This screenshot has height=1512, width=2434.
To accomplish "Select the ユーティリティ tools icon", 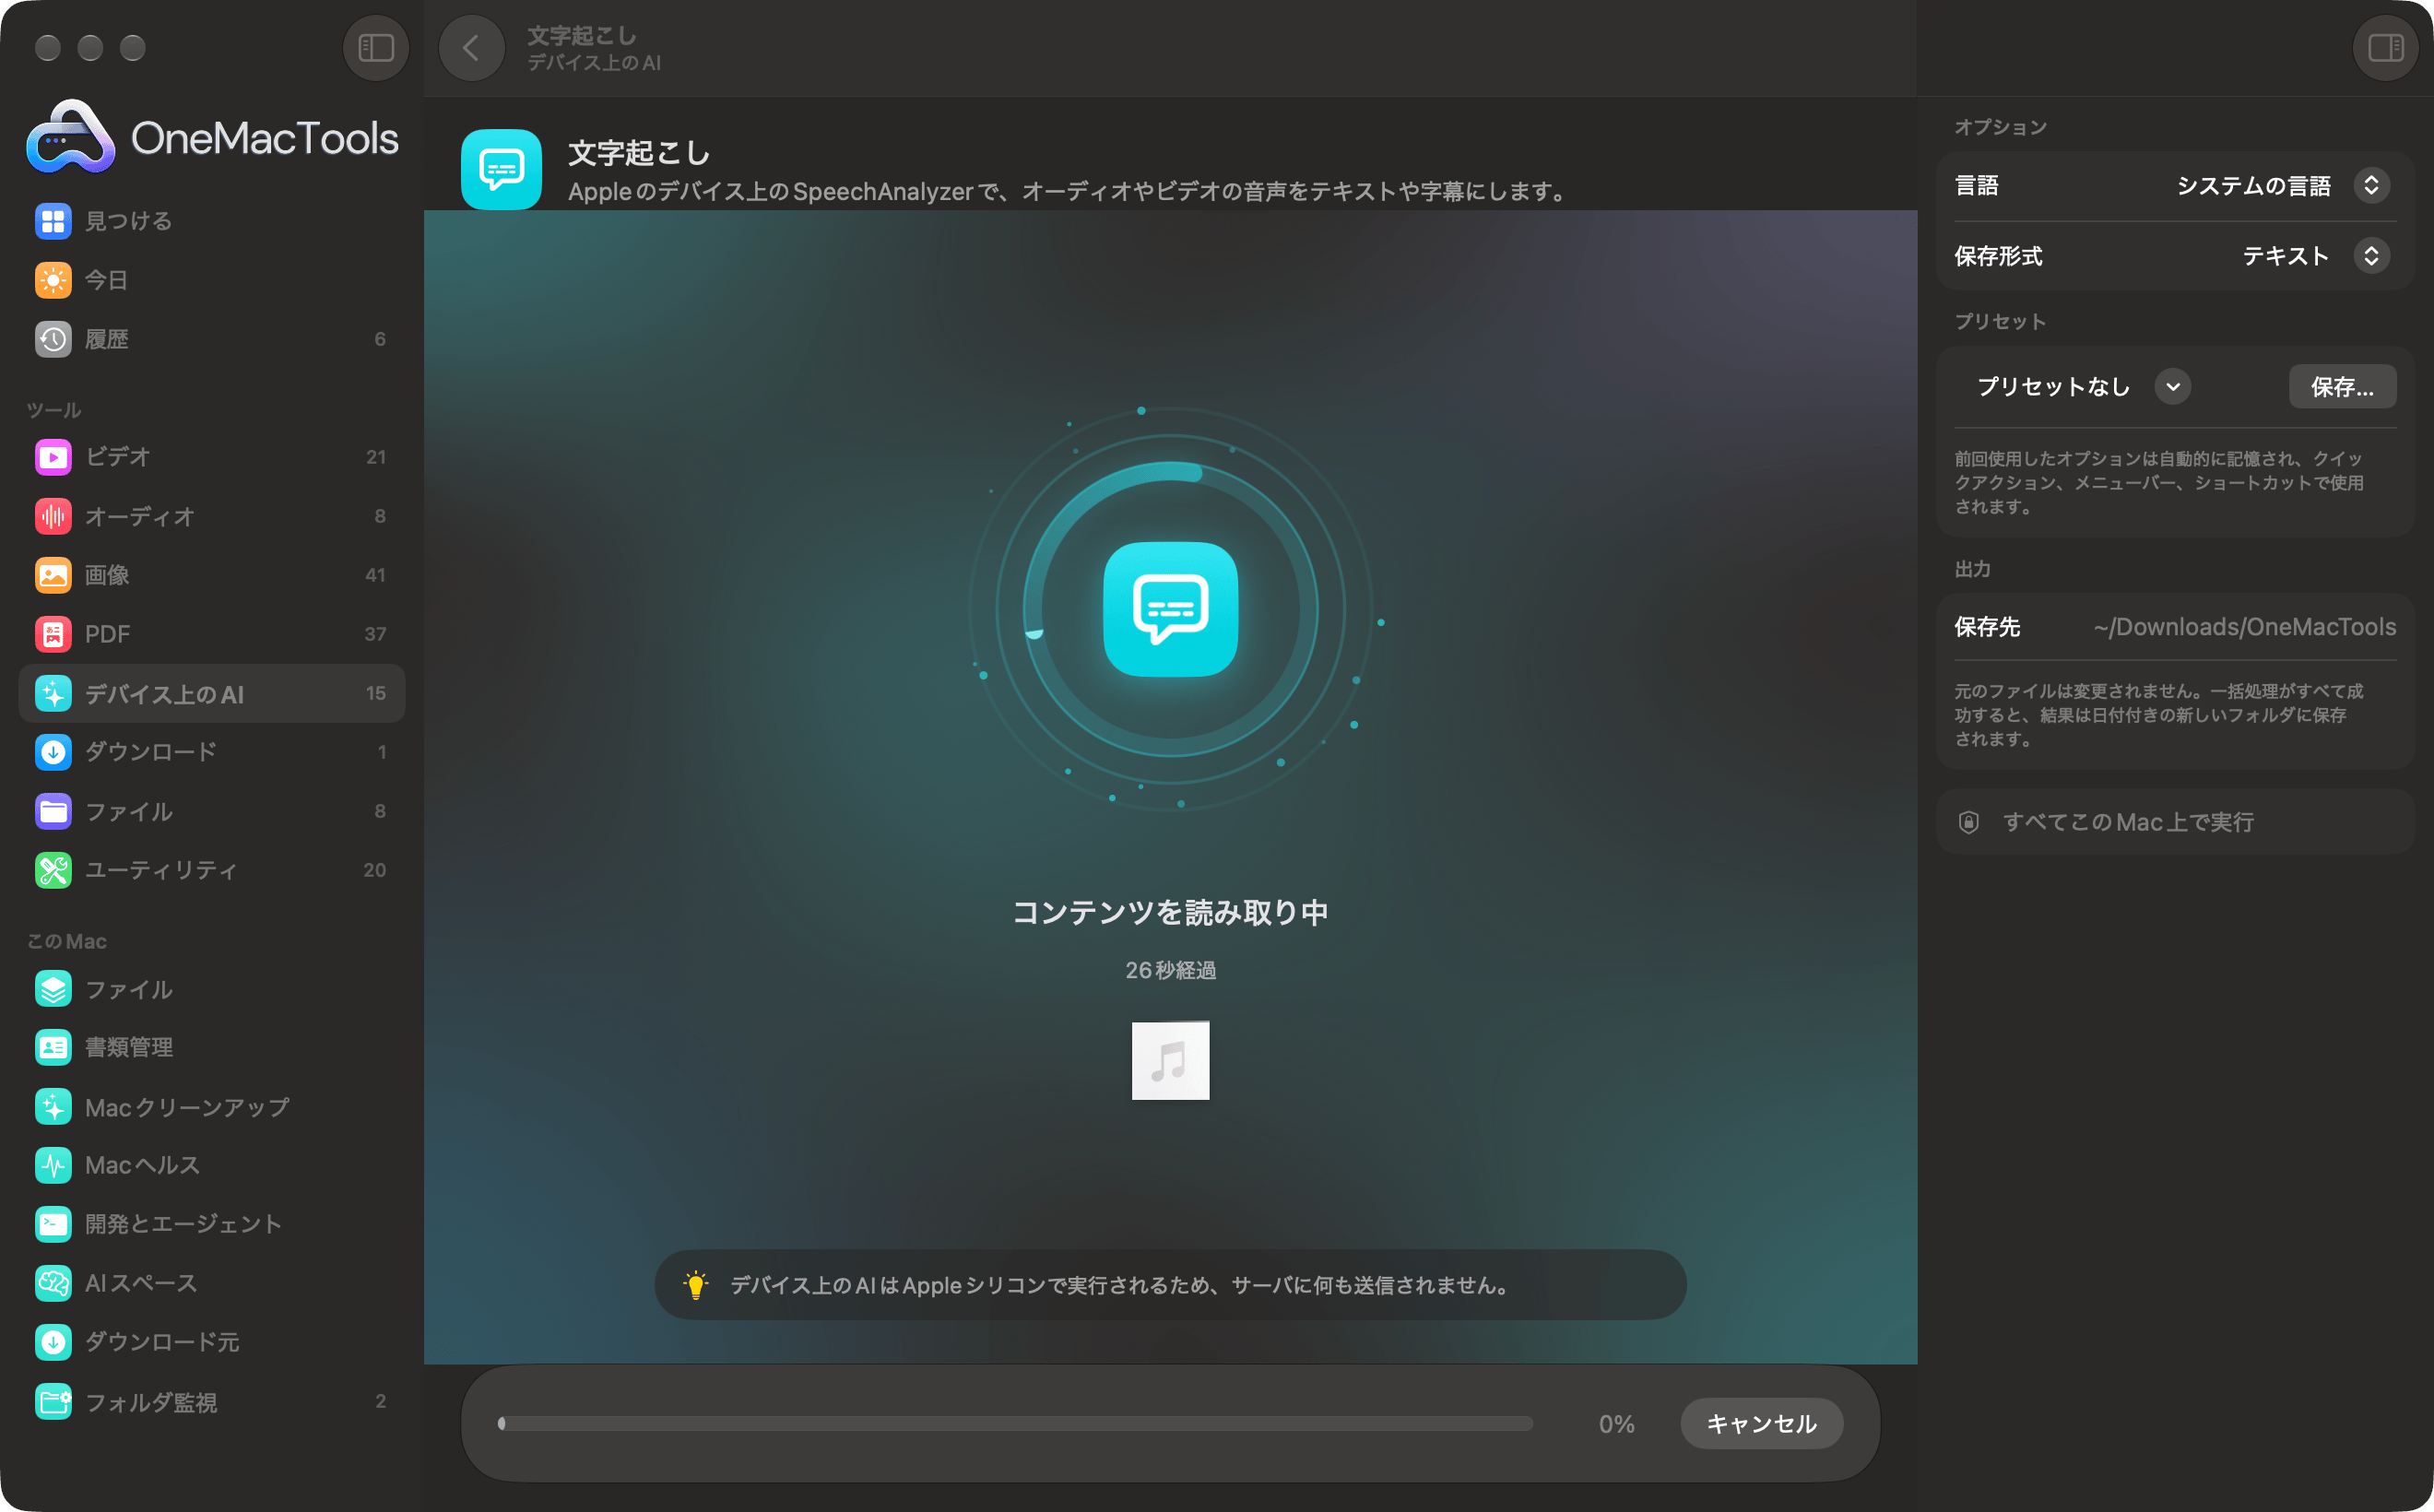I will (x=53, y=870).
